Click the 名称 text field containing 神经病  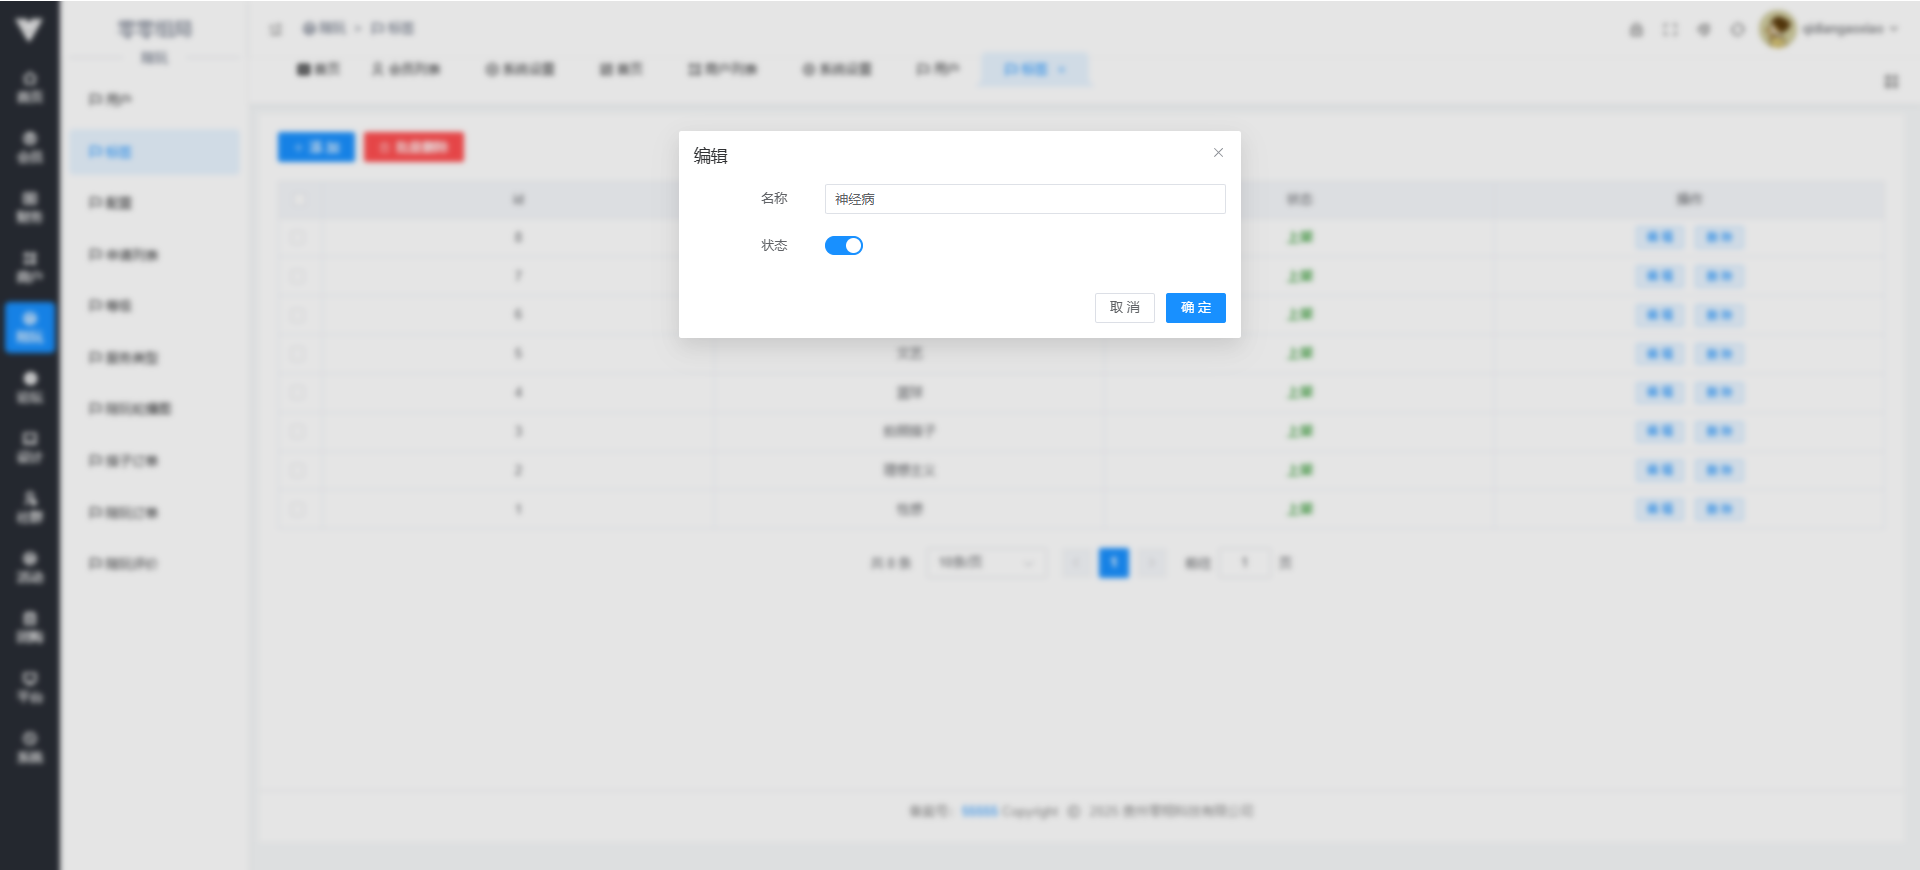1024,199
